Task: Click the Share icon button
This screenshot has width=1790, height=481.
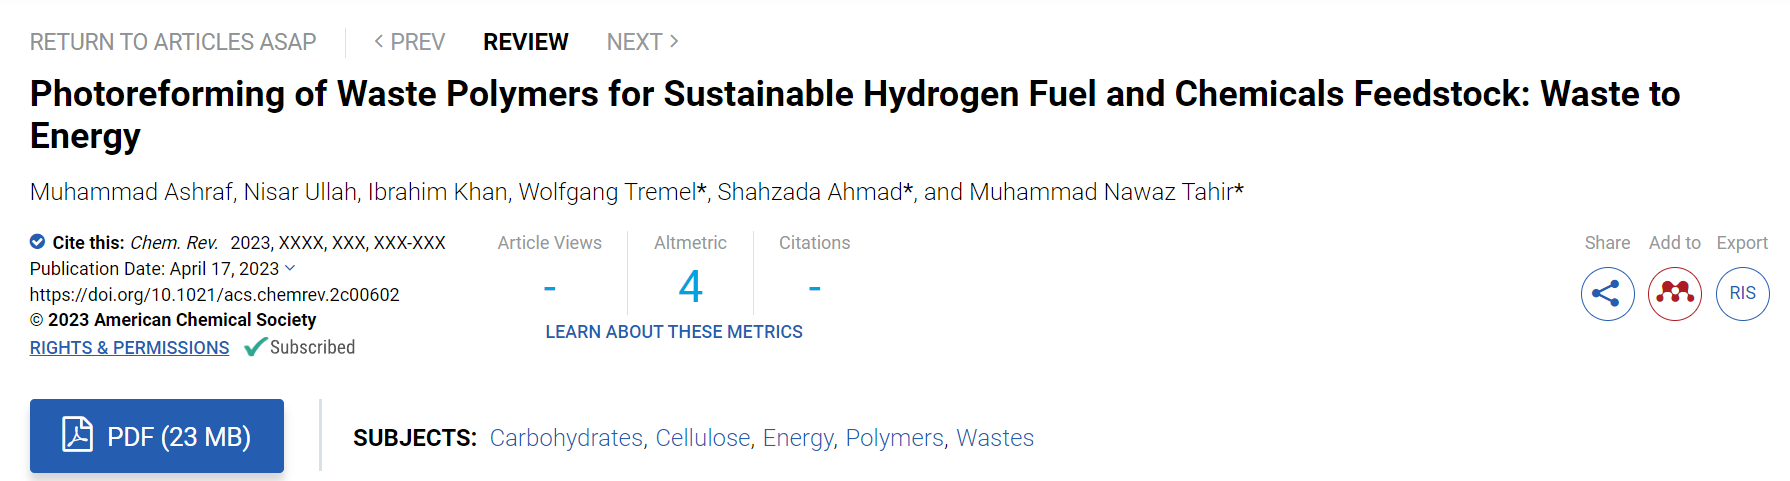Action: (x=1607, y=294)
